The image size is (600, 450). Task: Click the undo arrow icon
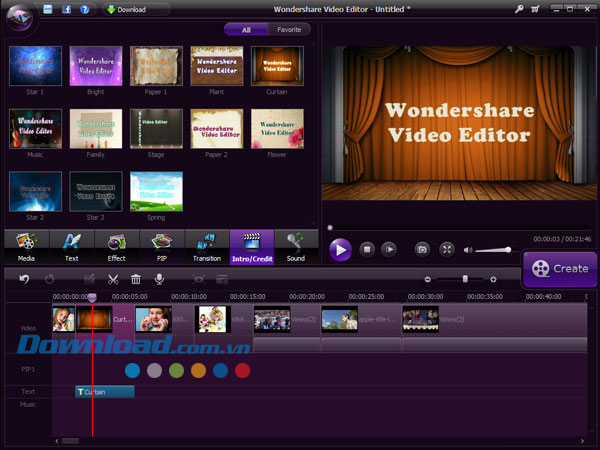pos(24,279)
